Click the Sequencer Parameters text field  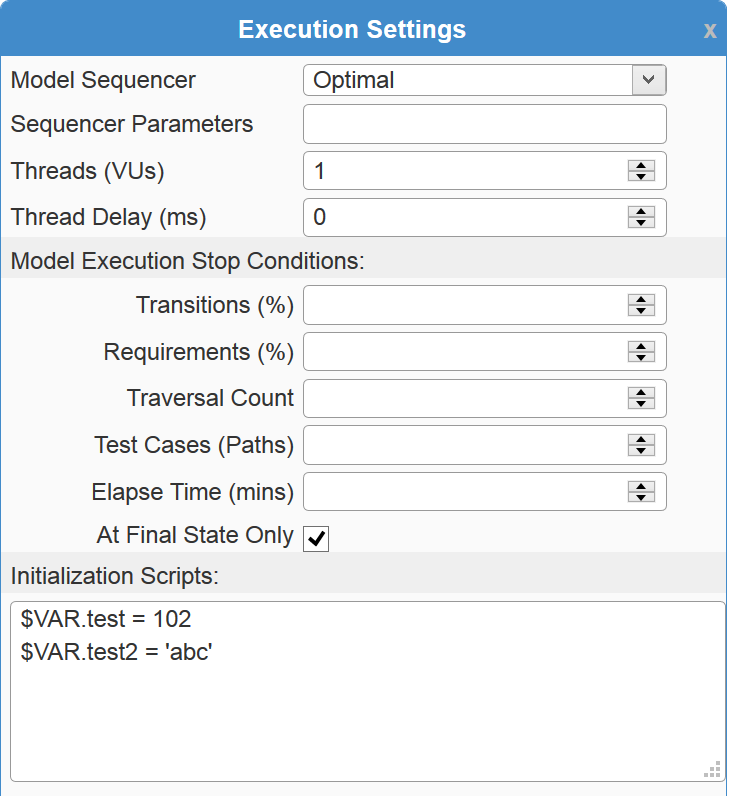pyautogui.click(x=484, y=124)
